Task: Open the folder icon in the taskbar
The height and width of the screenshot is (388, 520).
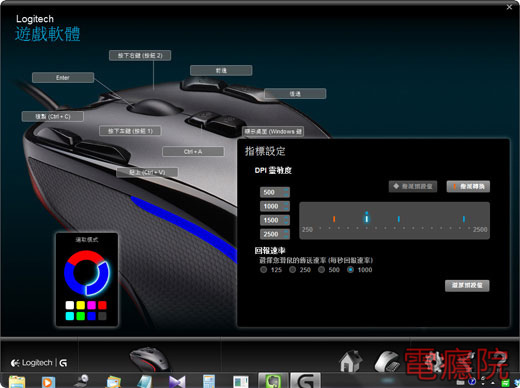Action: [17, 381]
